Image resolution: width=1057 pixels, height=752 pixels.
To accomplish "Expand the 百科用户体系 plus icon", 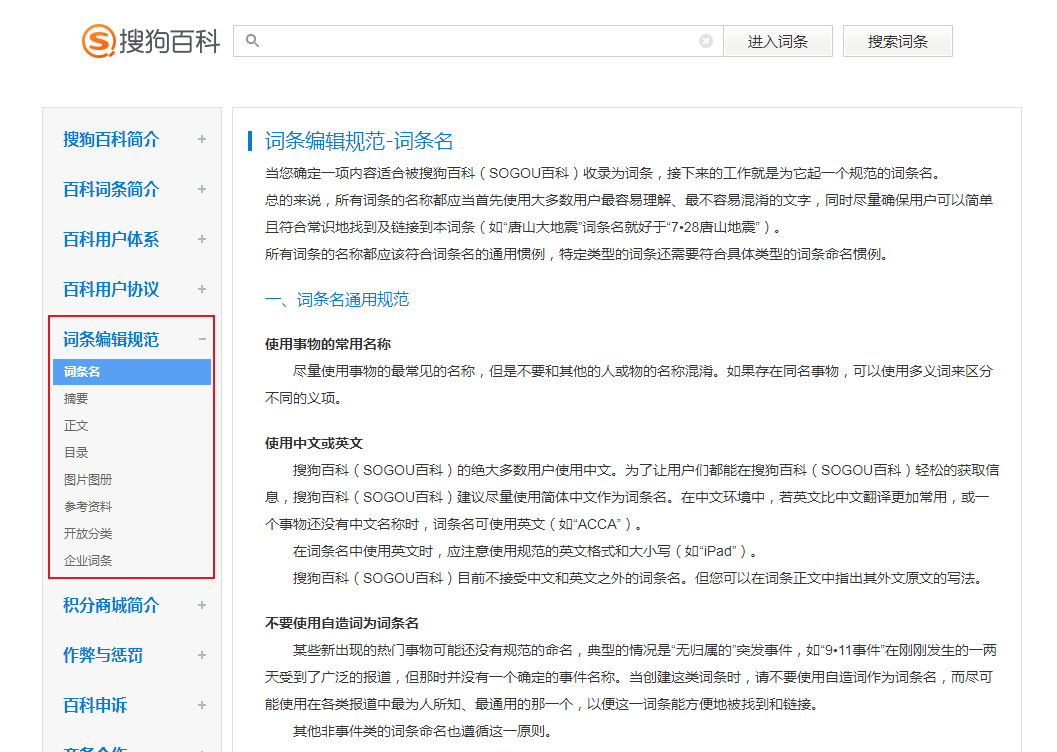I will [x=202, y=239].
